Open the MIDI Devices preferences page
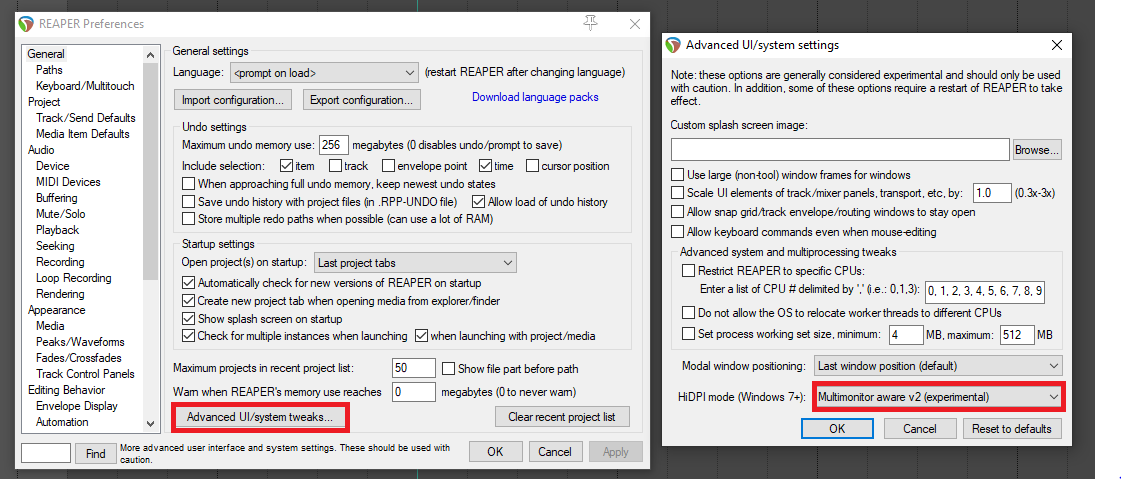1121x479 pixels. 68,182
